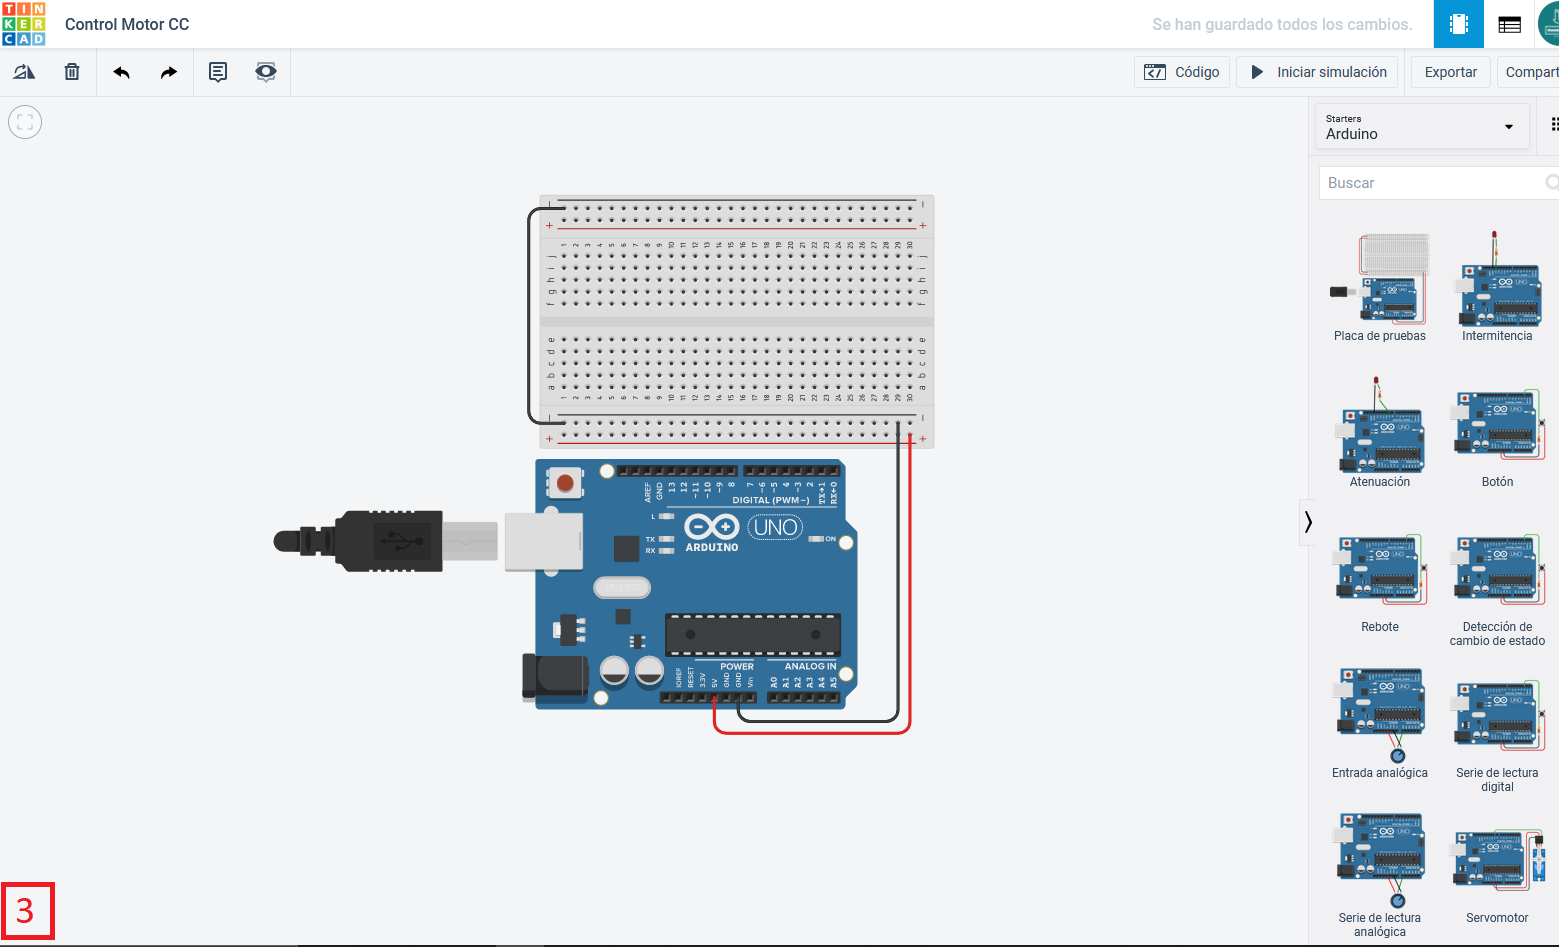The image size is (1559, 947).
Task: Open the Código panel
Action: [x=1182, y=72]
